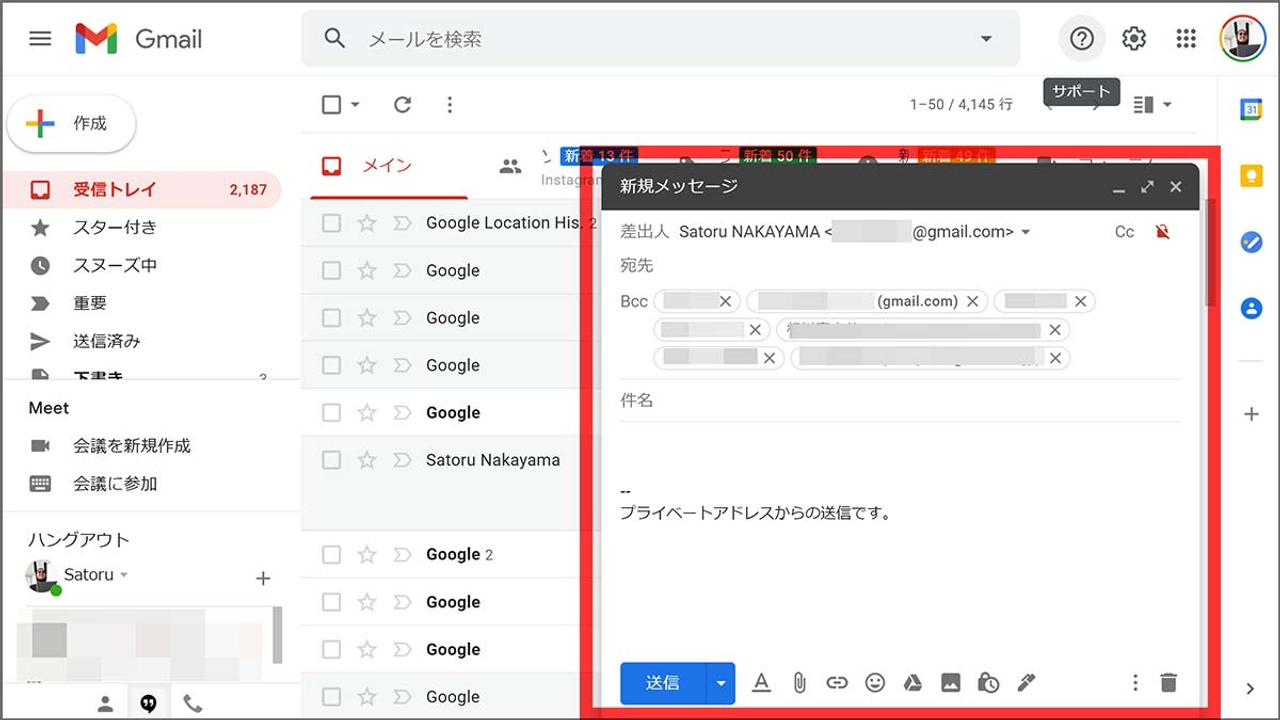
Task: Click the attach files paperclip icon
Action: (799, 683)
